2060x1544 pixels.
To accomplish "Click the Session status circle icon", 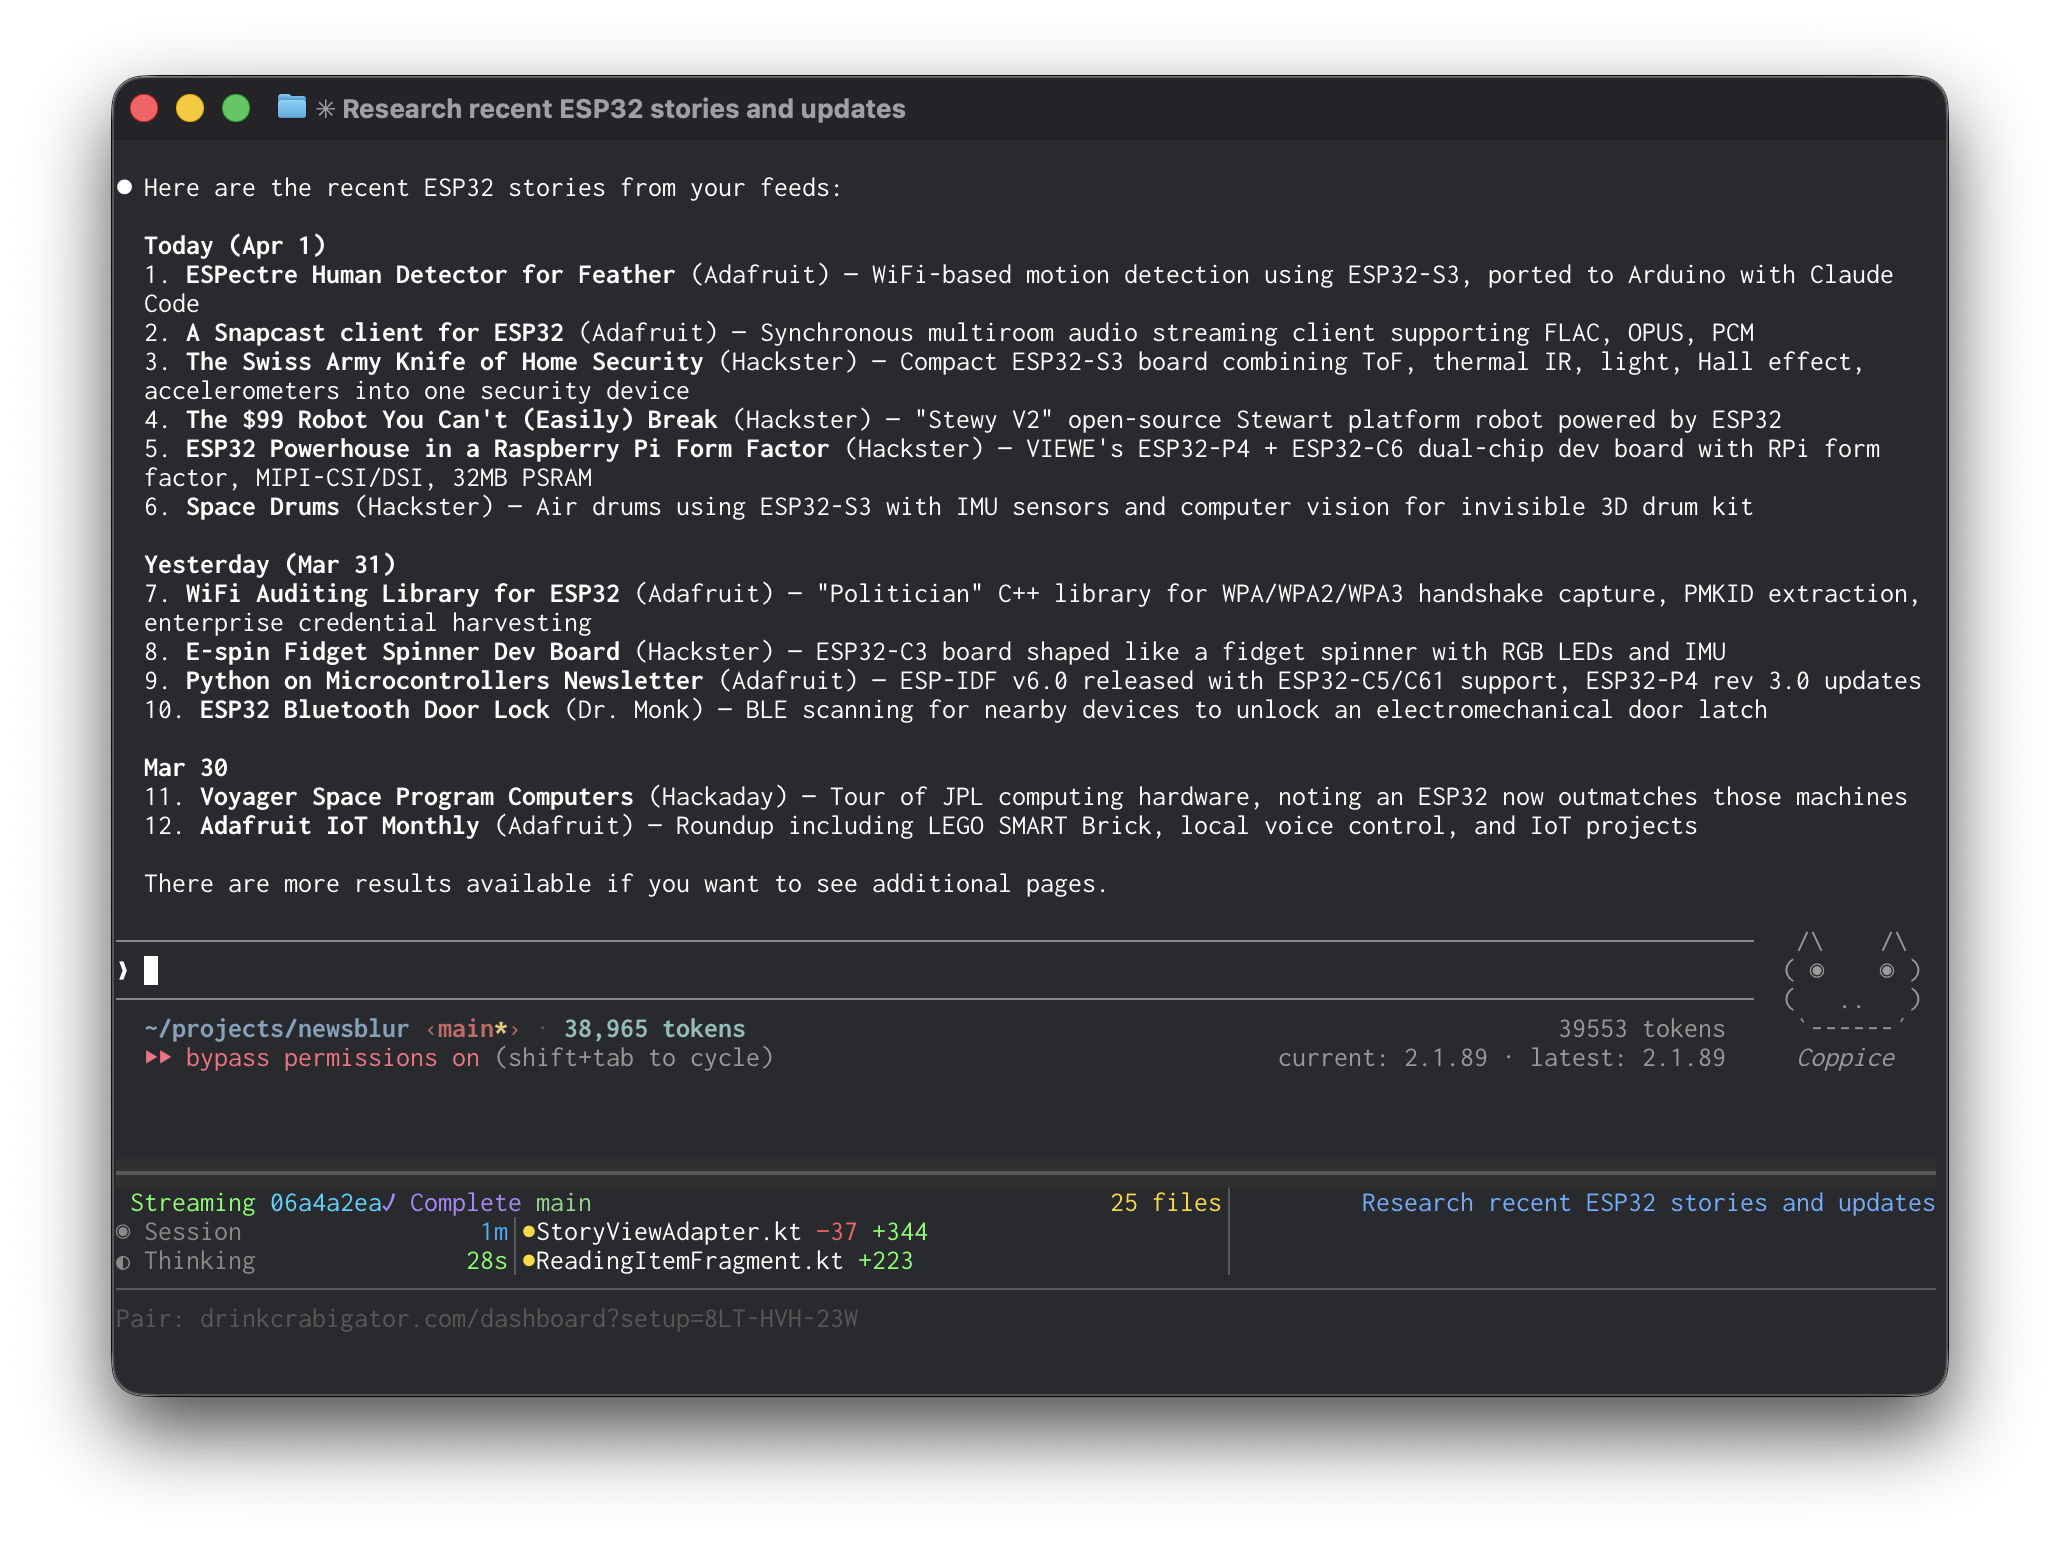I will coord(124,1232).
